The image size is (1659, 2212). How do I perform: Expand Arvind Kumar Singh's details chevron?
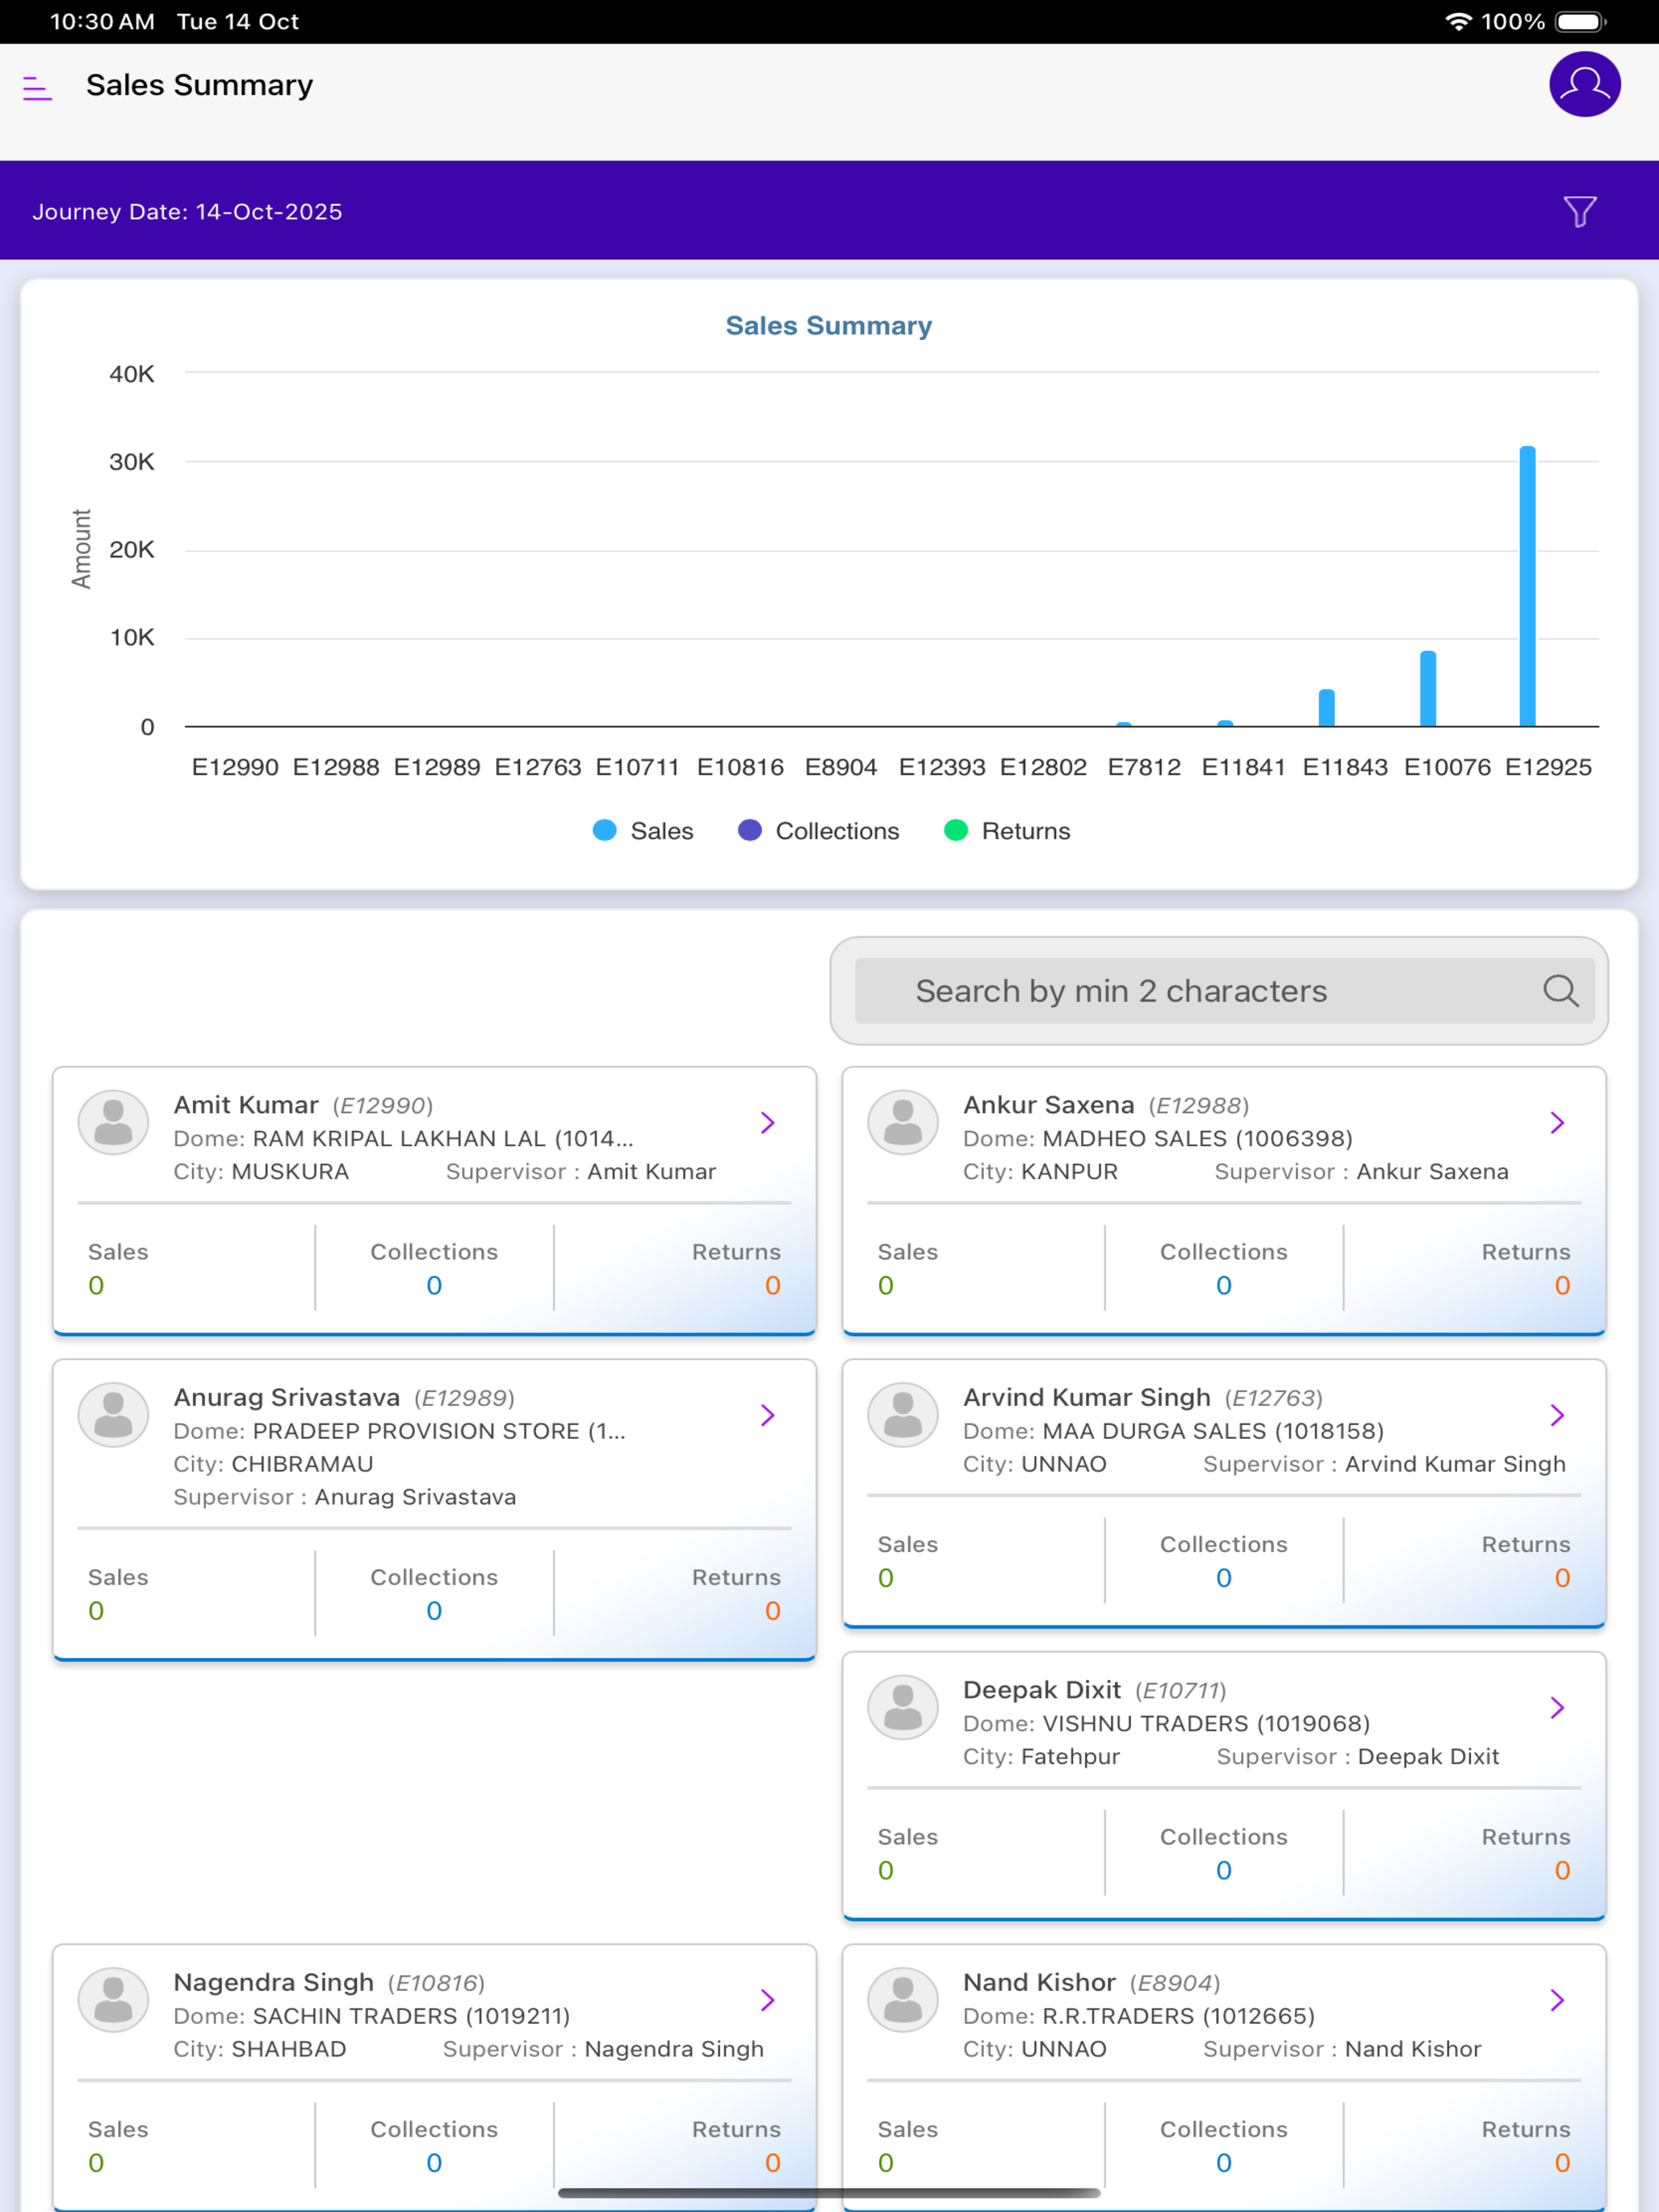click(x=1557, y=1414)
